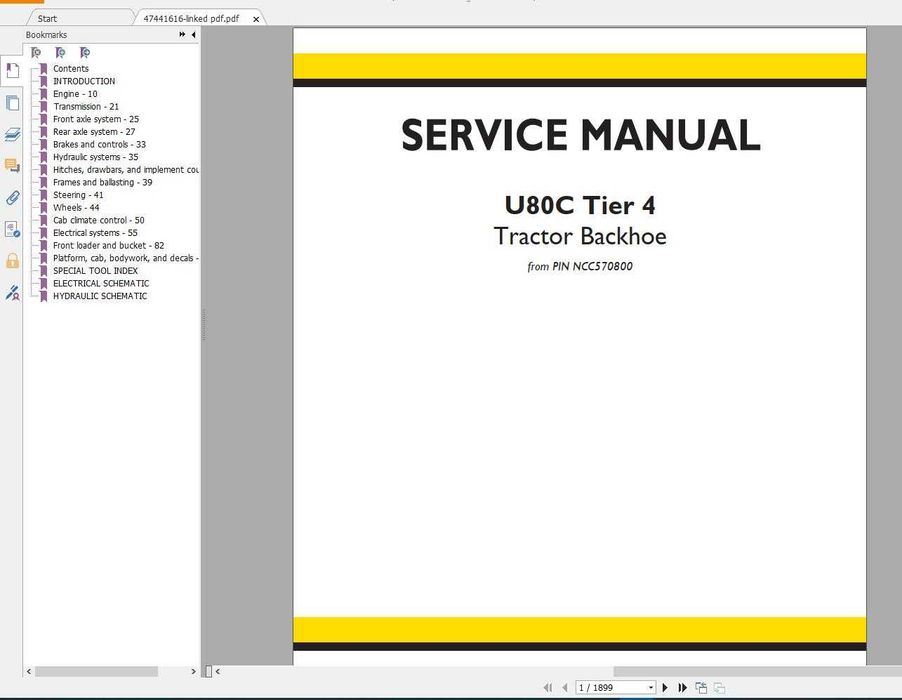Click the third bookmark tool icon
The width and height of the screenshot is (902, 700).
tap(85, 53)
